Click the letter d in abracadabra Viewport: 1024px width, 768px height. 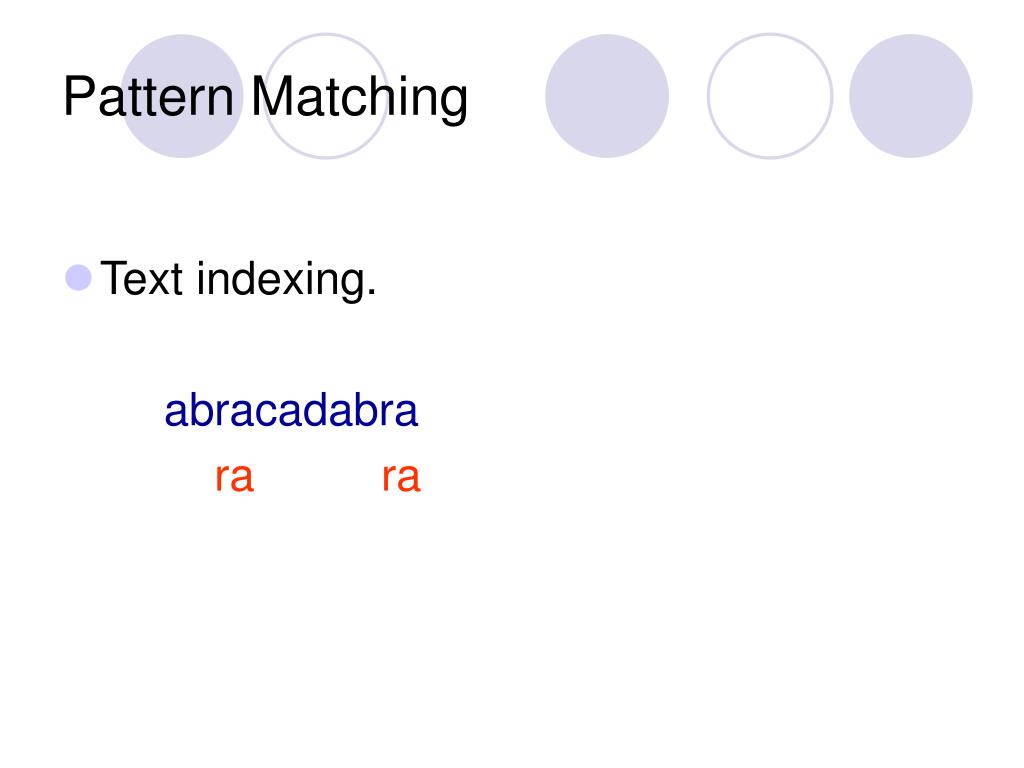coord(314,411)
